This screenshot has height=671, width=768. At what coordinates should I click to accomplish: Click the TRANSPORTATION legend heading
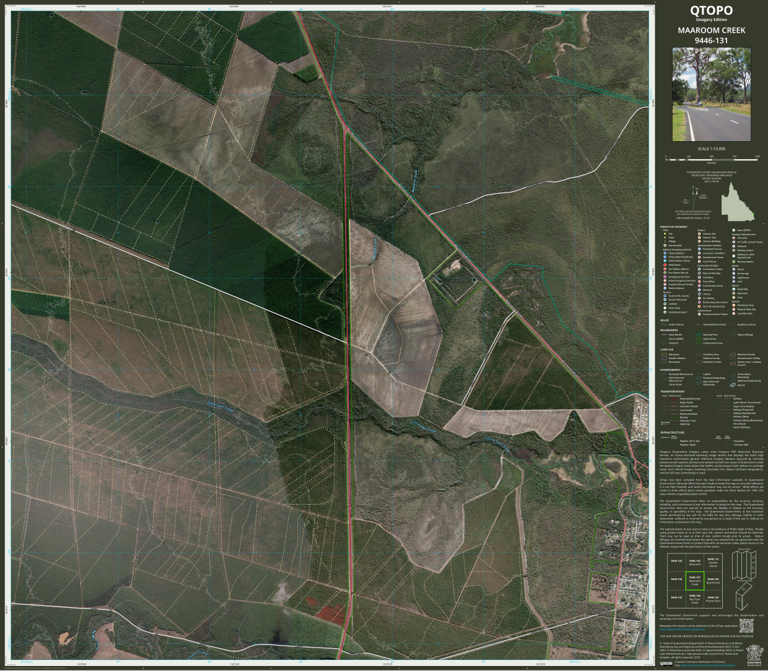point(672,391)
